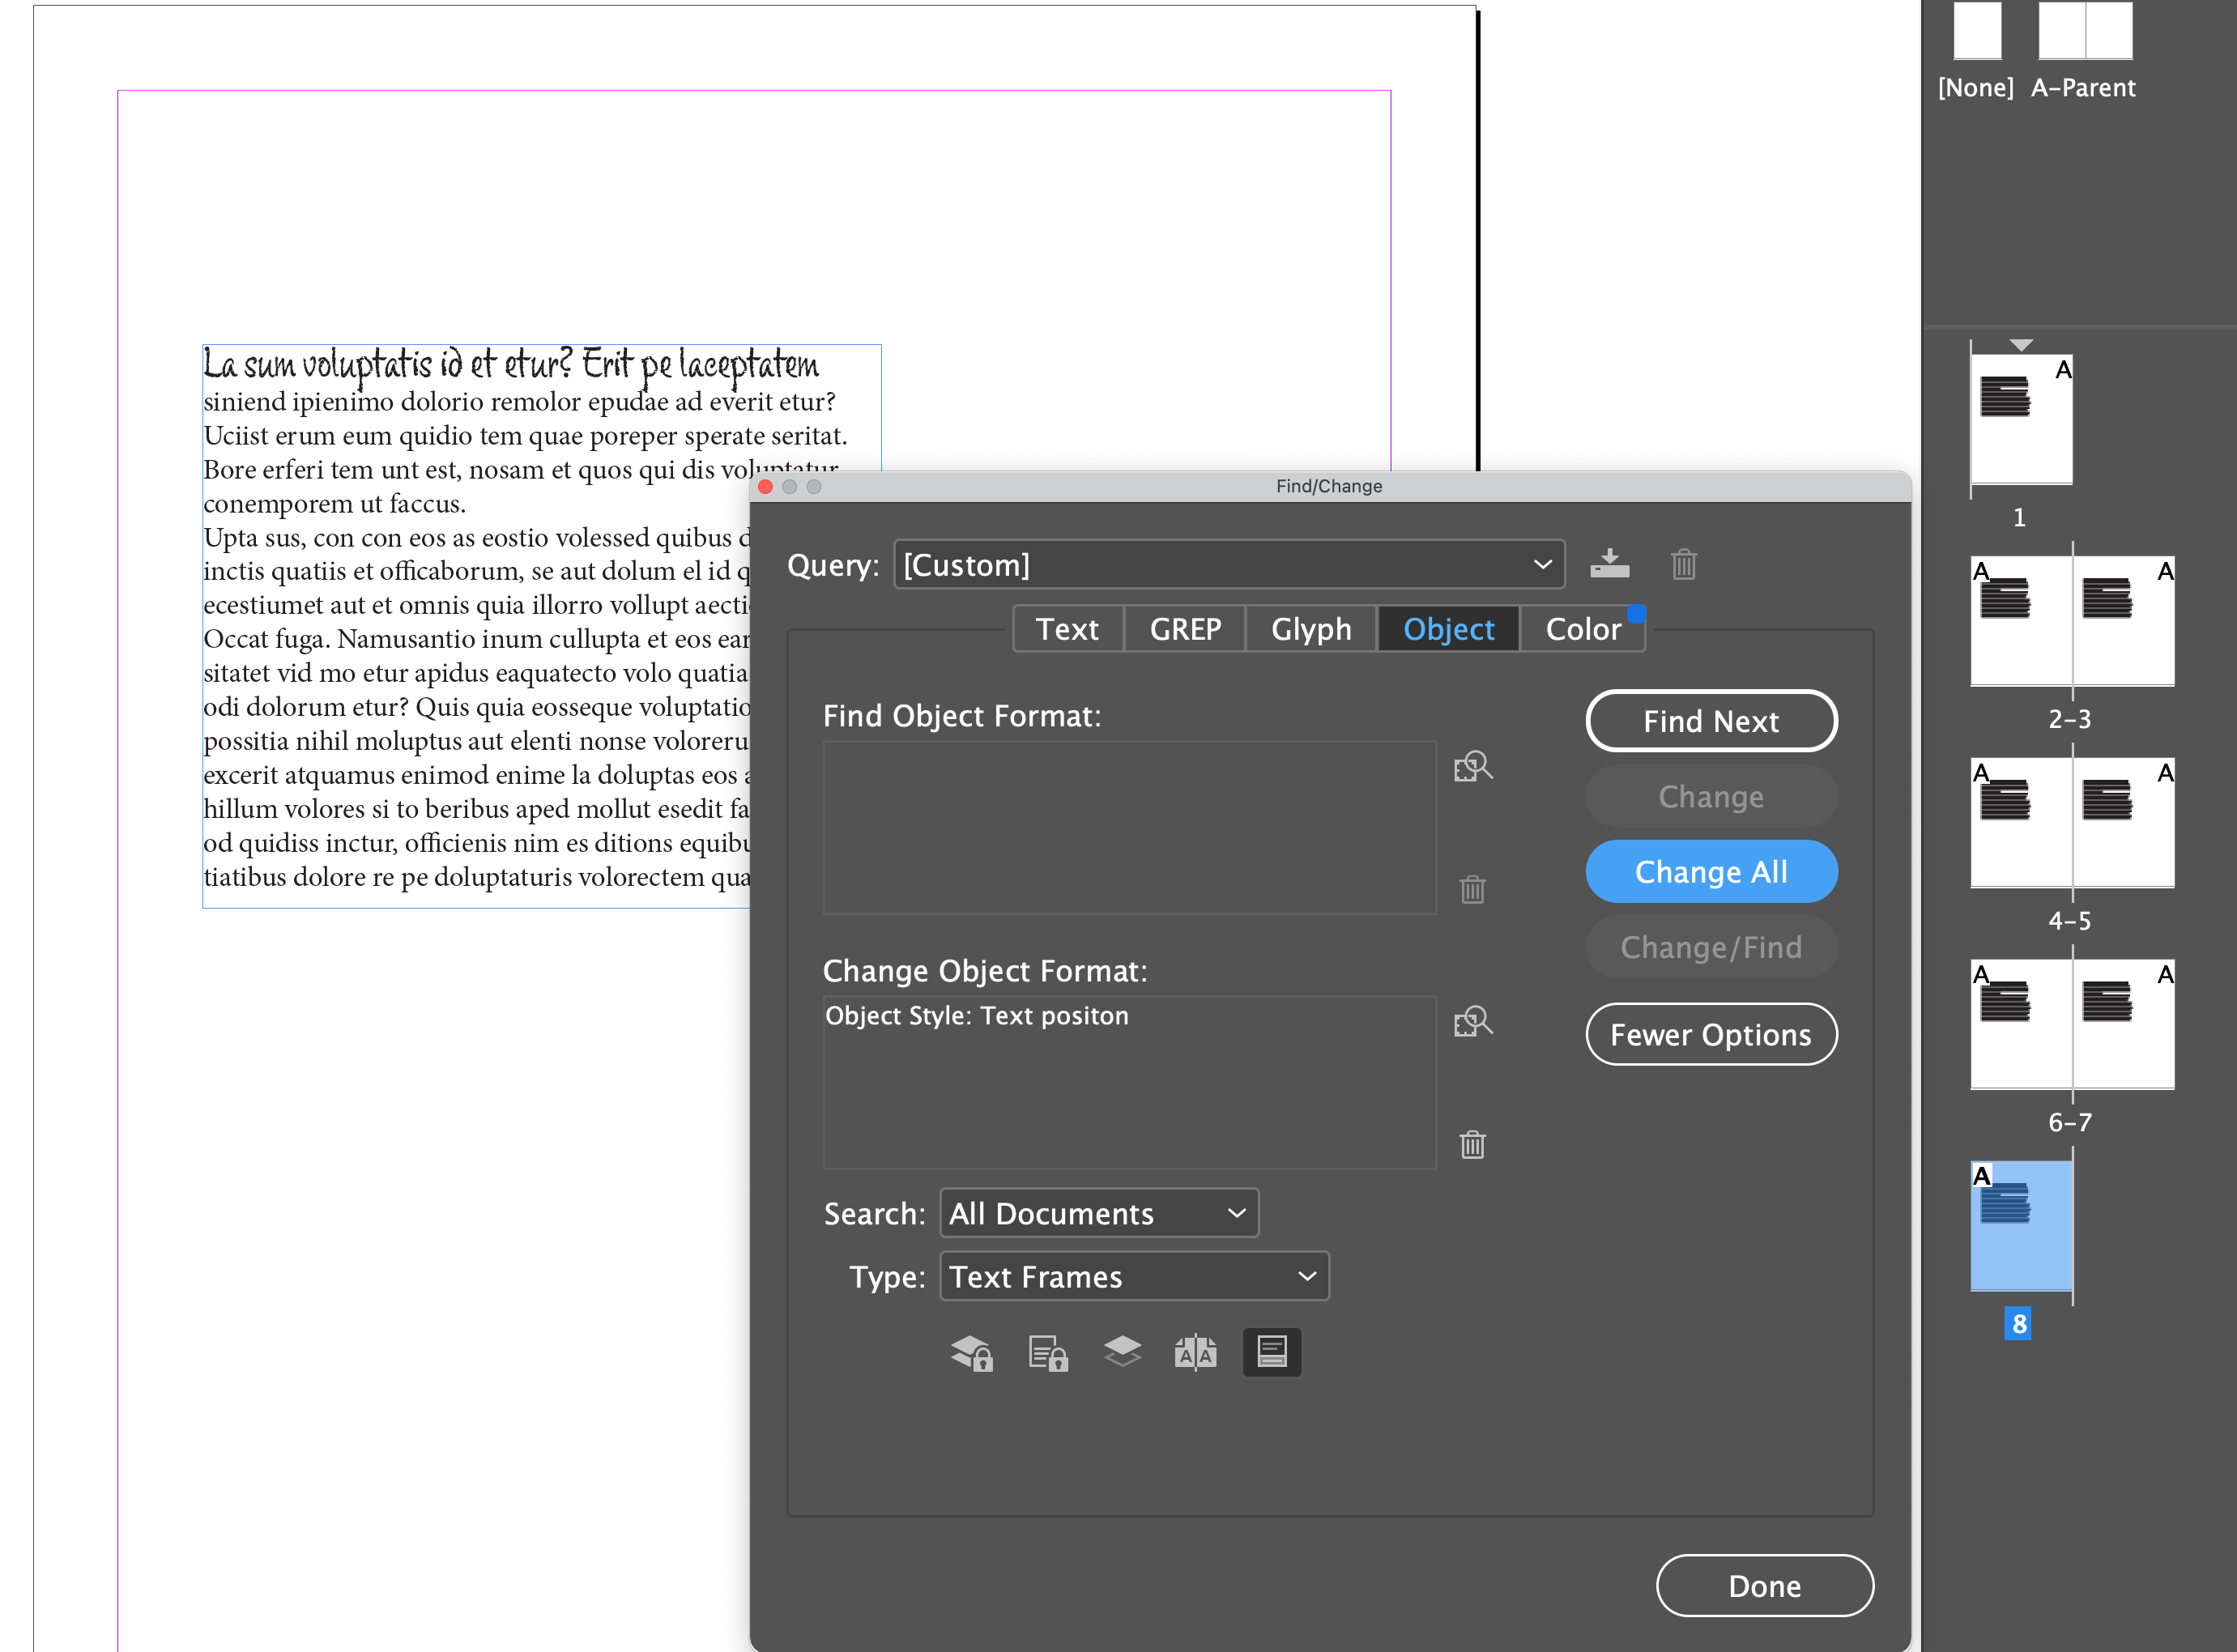
Task: Switch to the GREP tab
Action: (x=1185, y=629)
